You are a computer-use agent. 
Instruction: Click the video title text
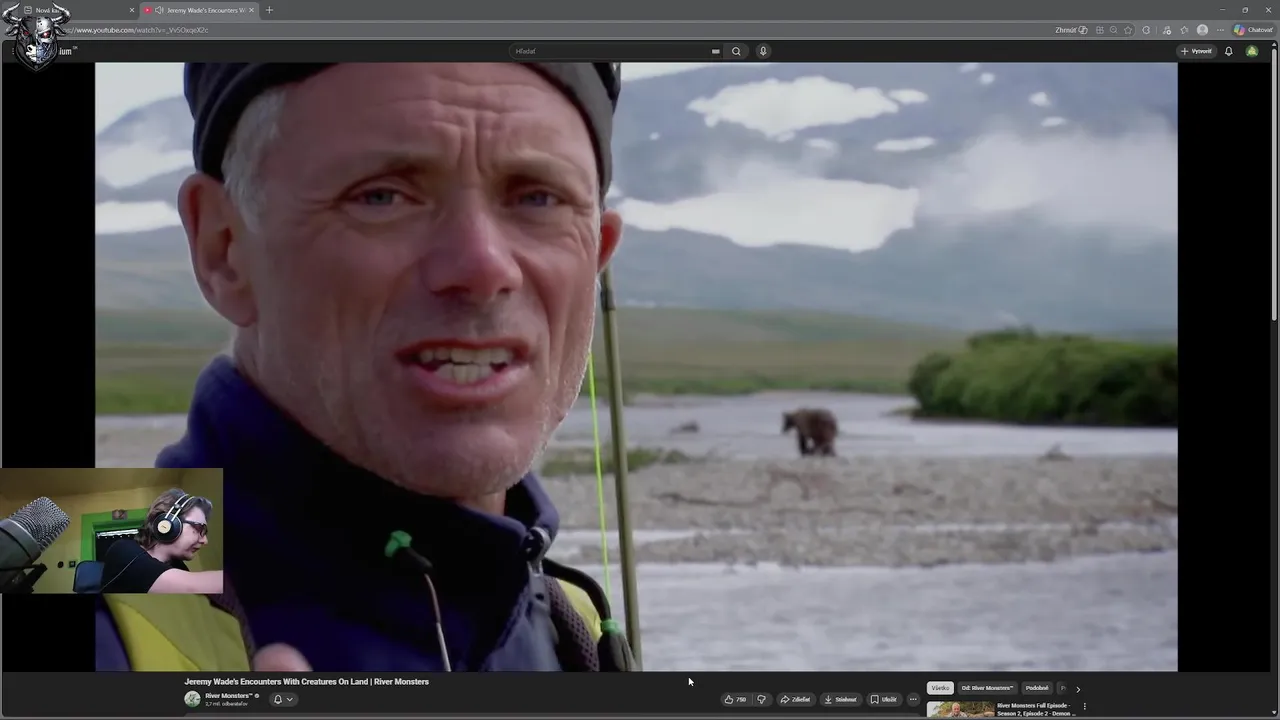(x=306, y=682)
